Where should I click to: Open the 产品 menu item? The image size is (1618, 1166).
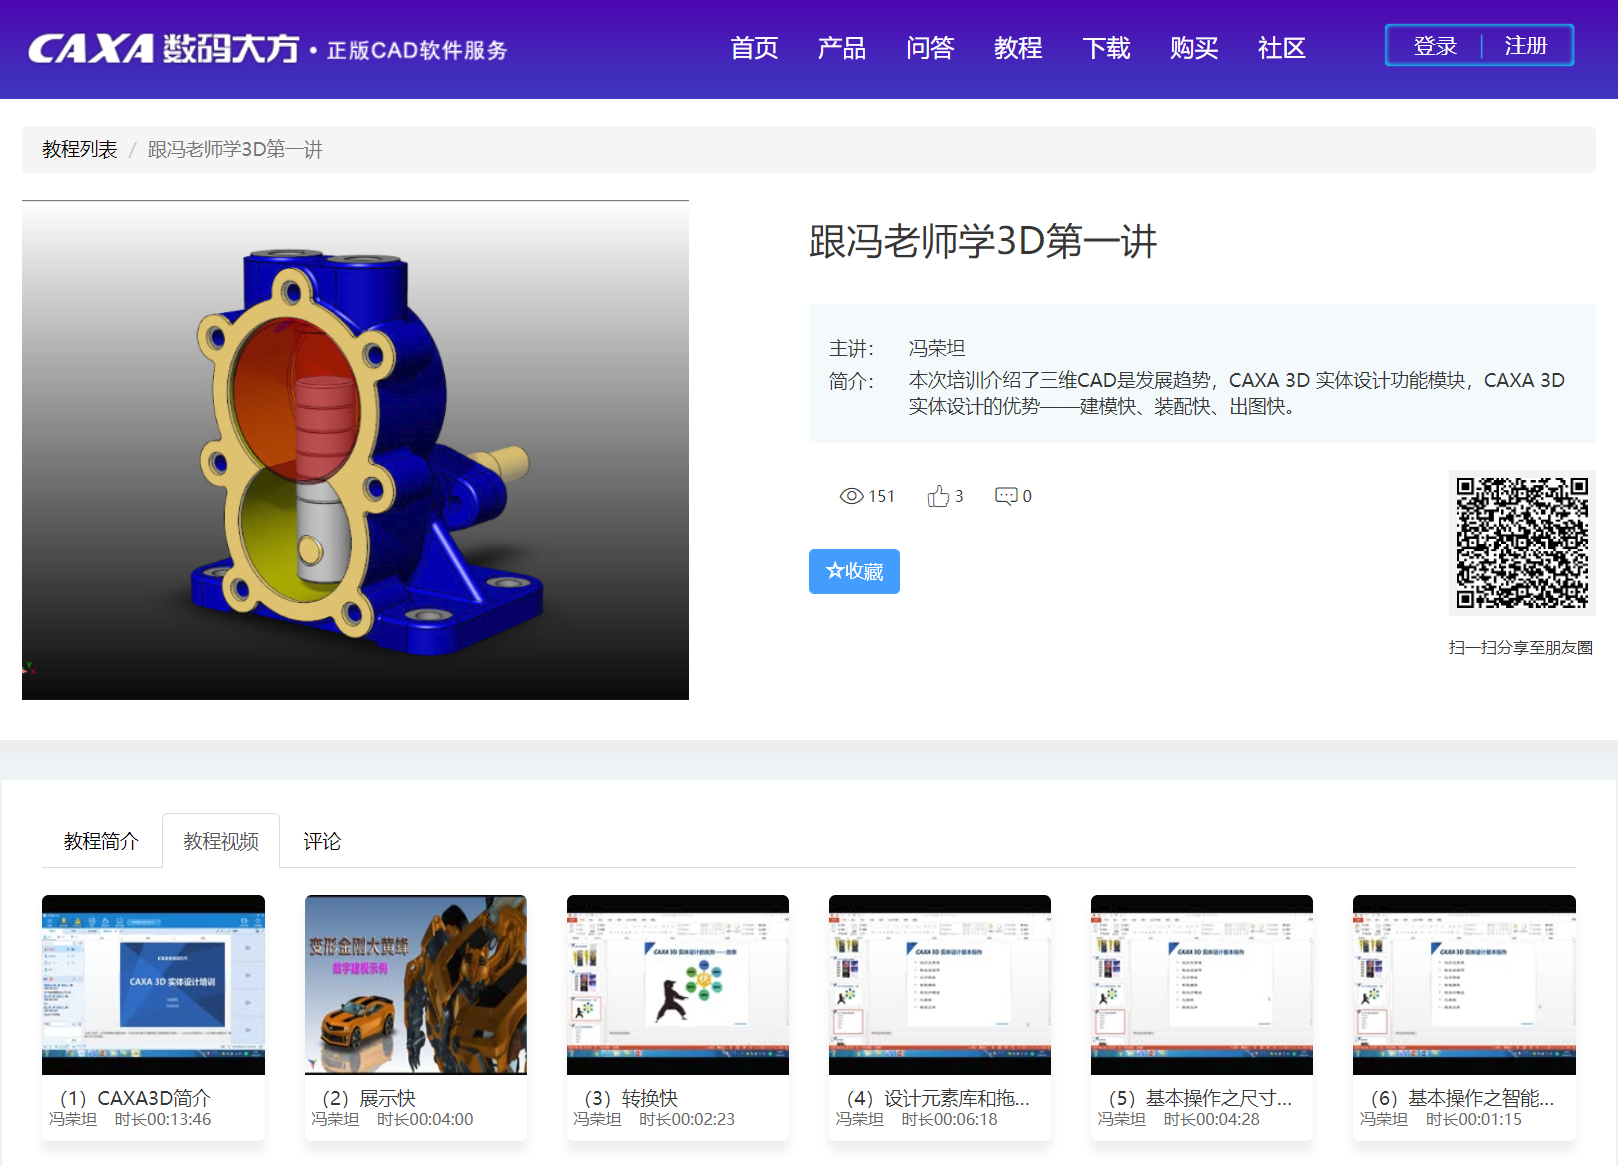click(842, 48)
